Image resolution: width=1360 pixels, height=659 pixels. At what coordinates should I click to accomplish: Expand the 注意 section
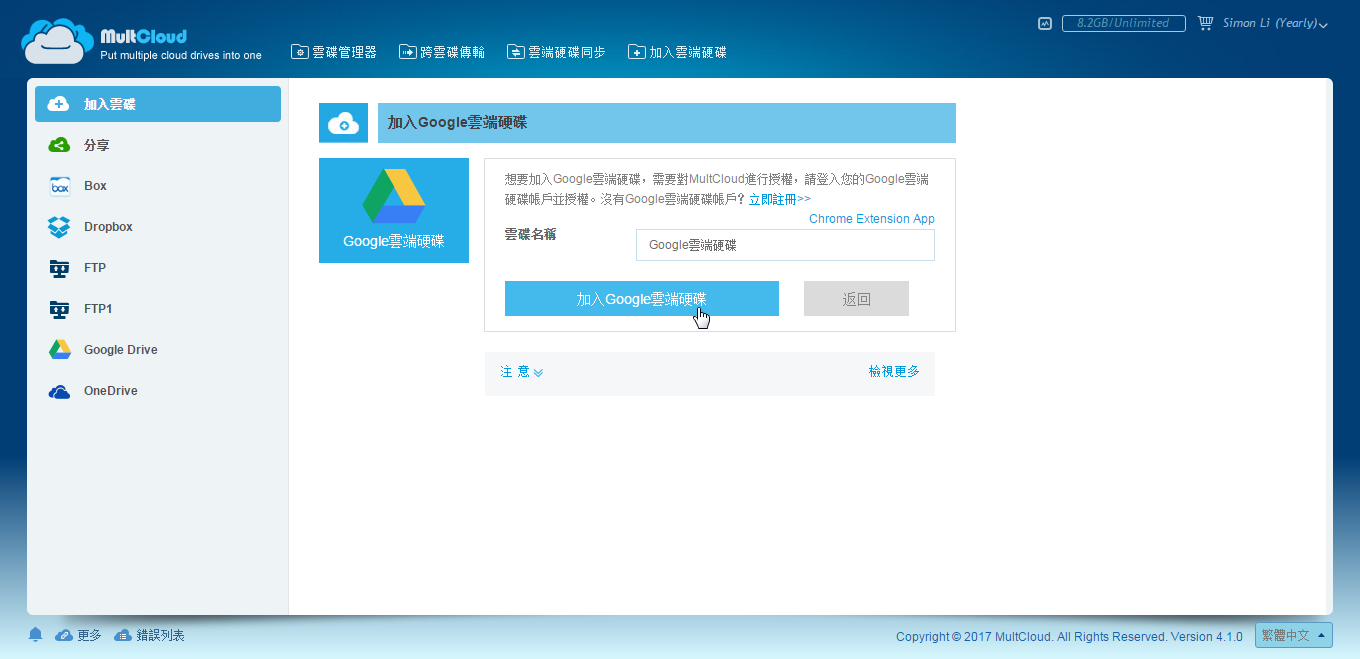(521, 372)
